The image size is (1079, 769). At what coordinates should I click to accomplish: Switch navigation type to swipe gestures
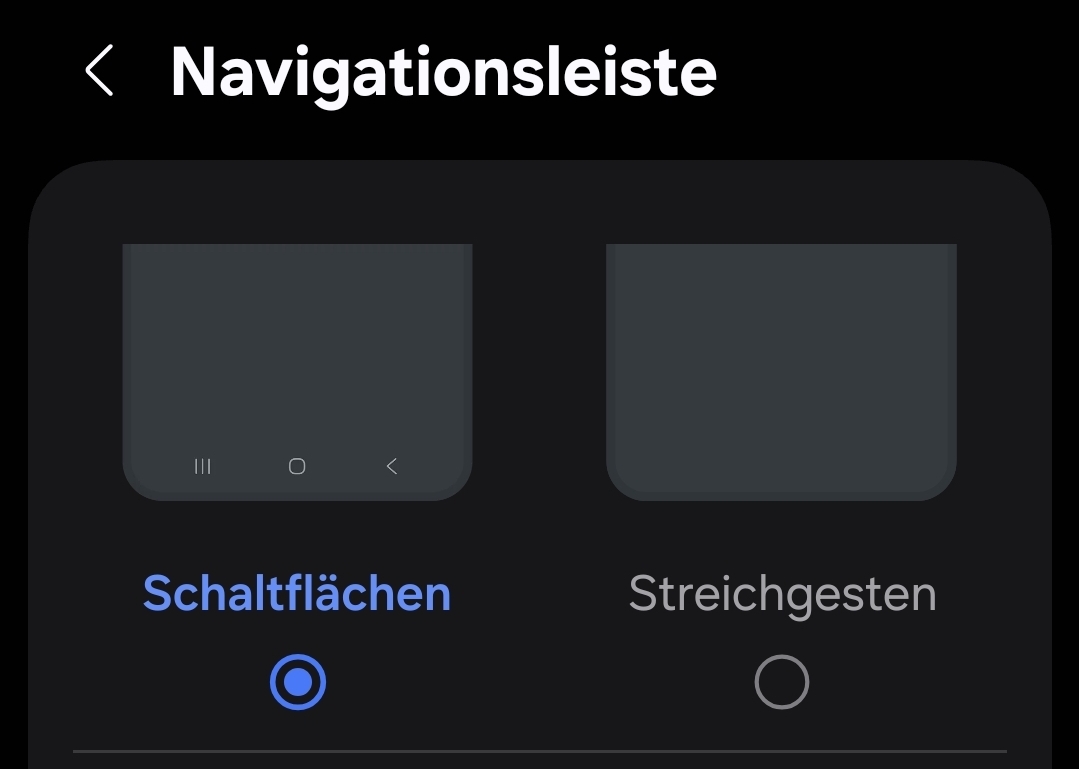pos(782,682)
